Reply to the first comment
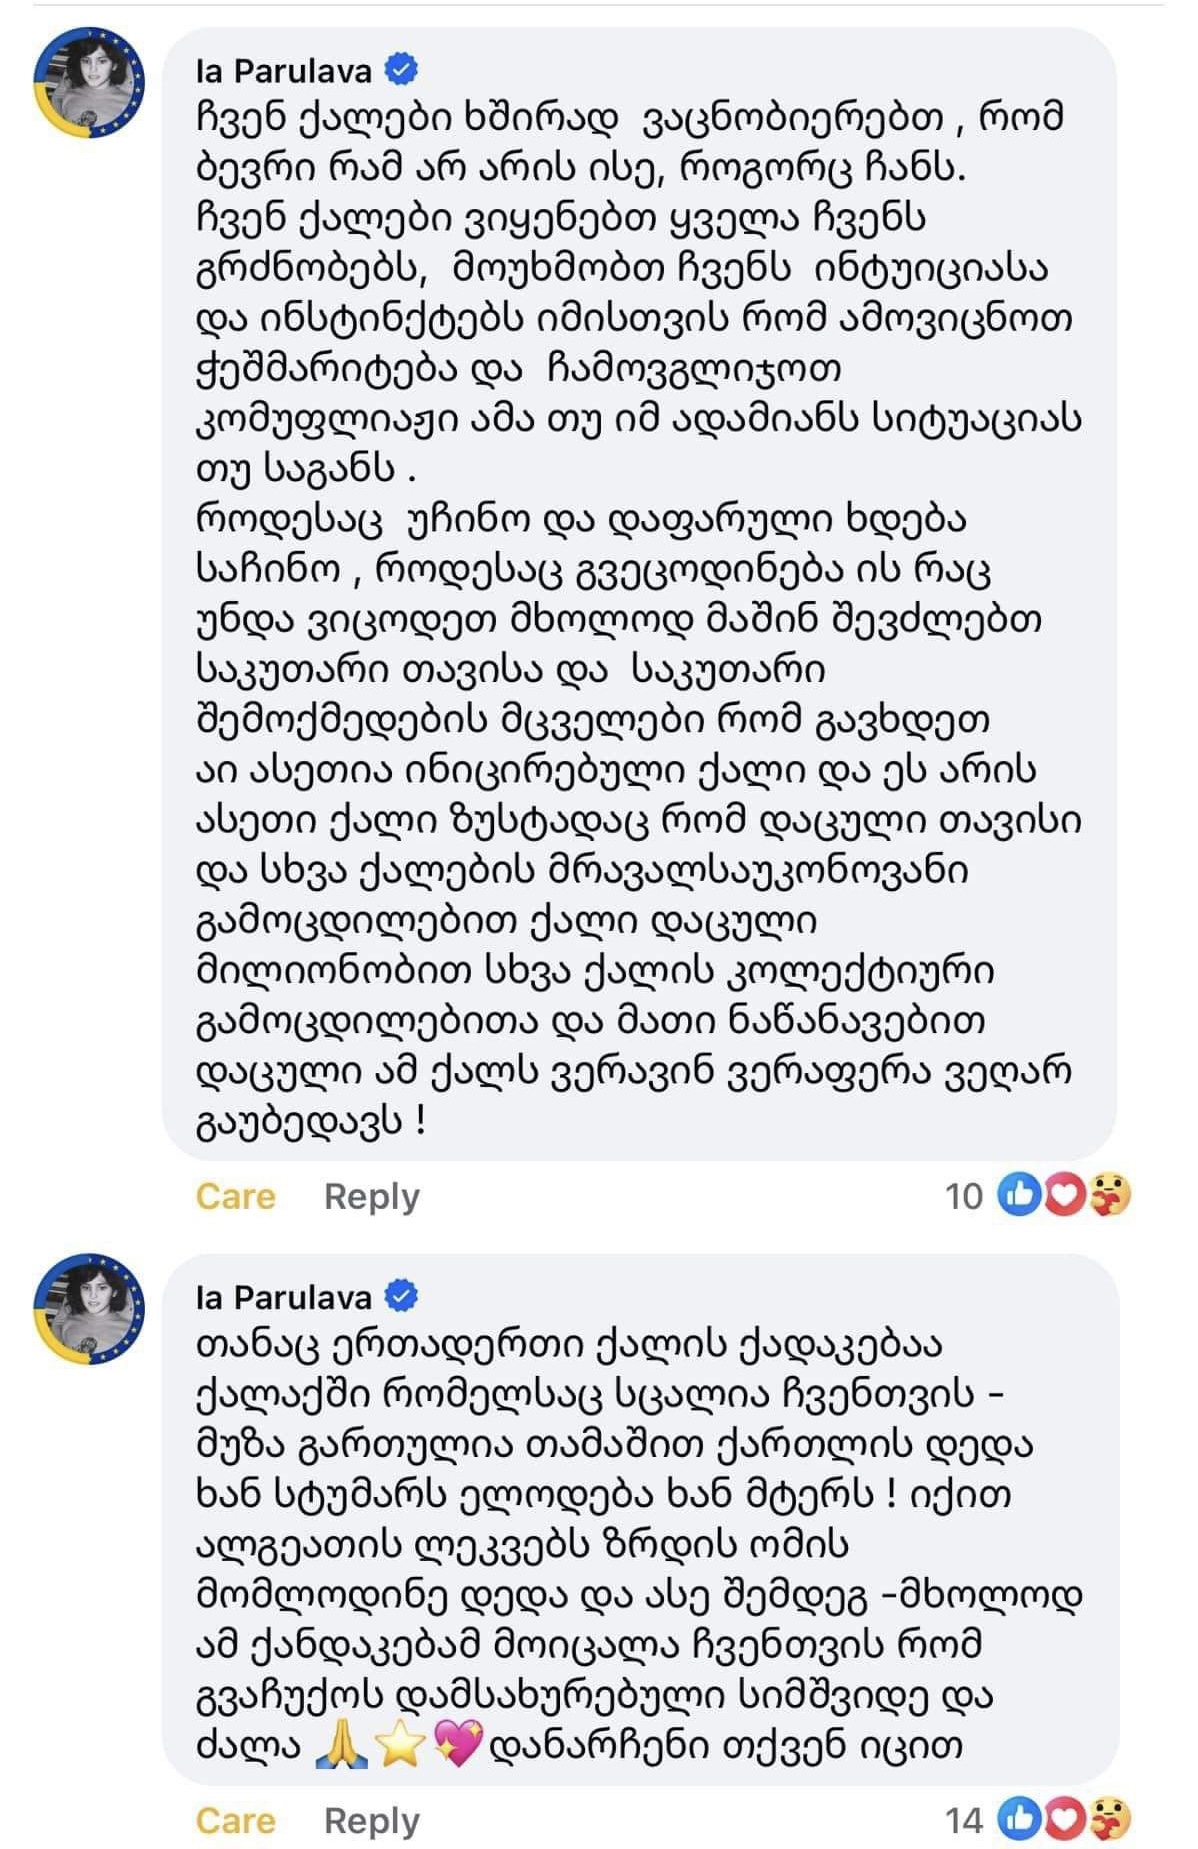Image resolution: width=1198 pixels, height=1849 pixels. (x=372, y=1196)
